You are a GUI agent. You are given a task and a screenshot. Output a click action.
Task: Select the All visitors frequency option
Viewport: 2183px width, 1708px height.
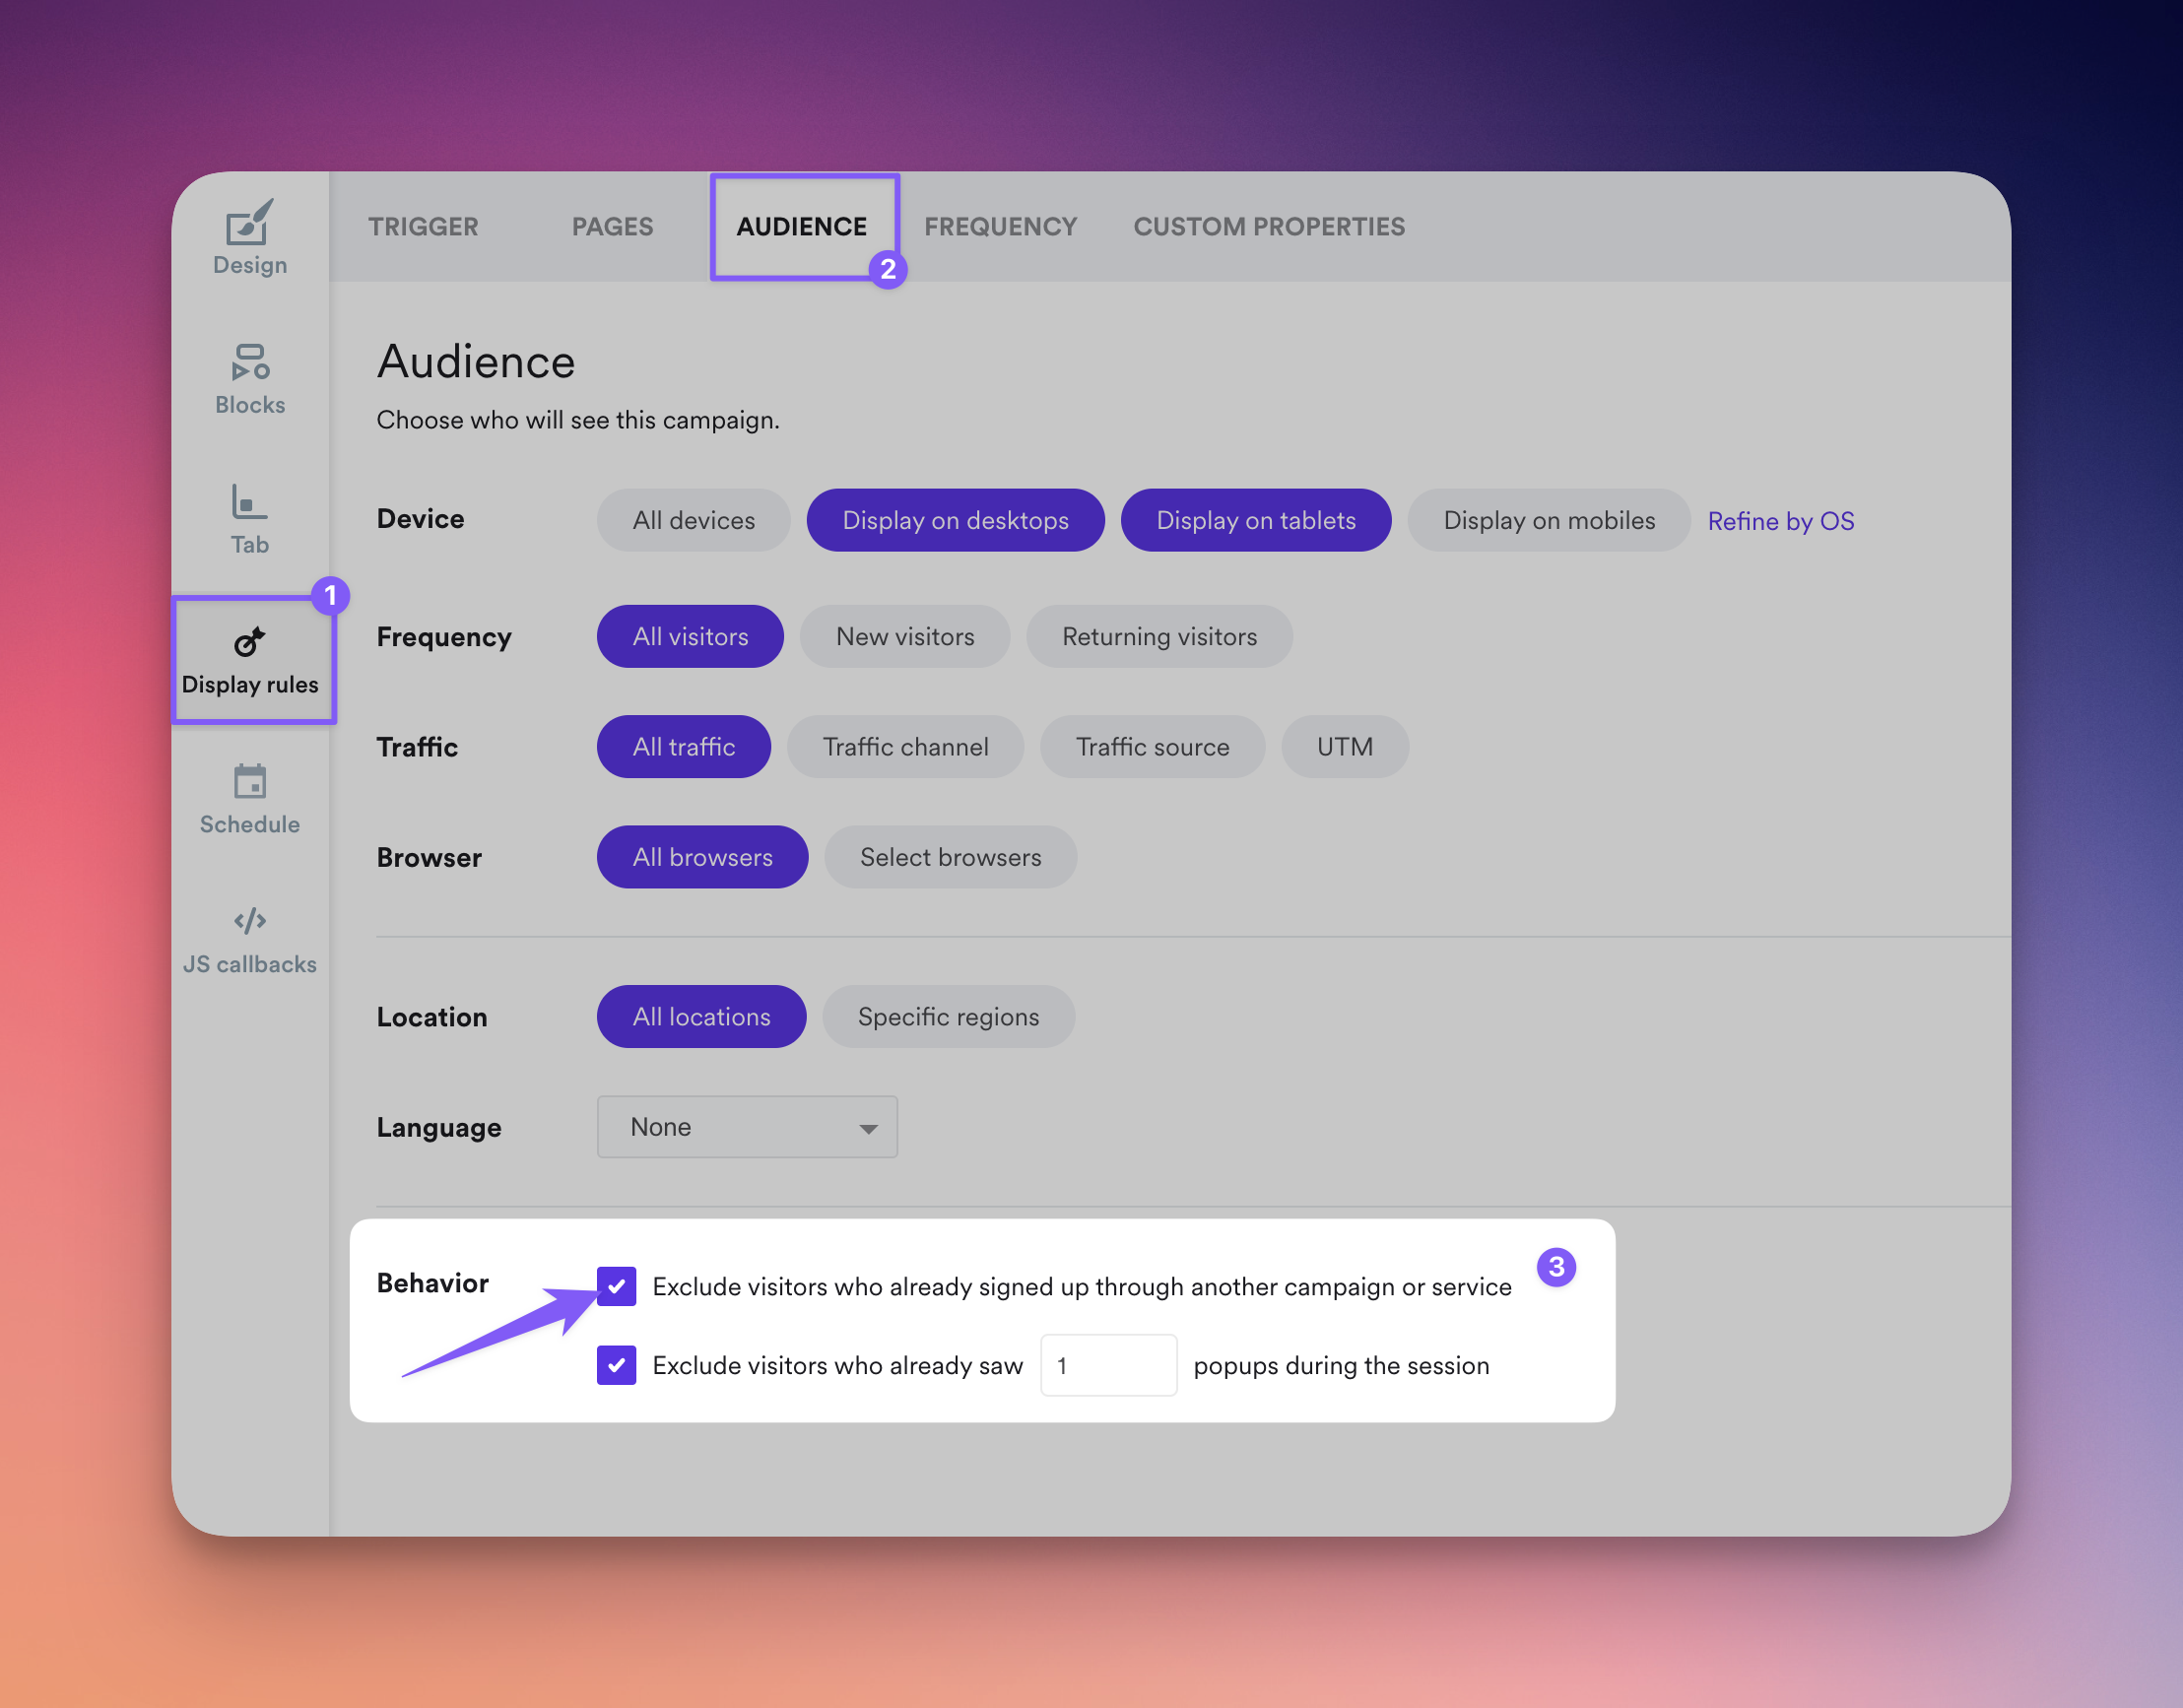pos(690,636)
